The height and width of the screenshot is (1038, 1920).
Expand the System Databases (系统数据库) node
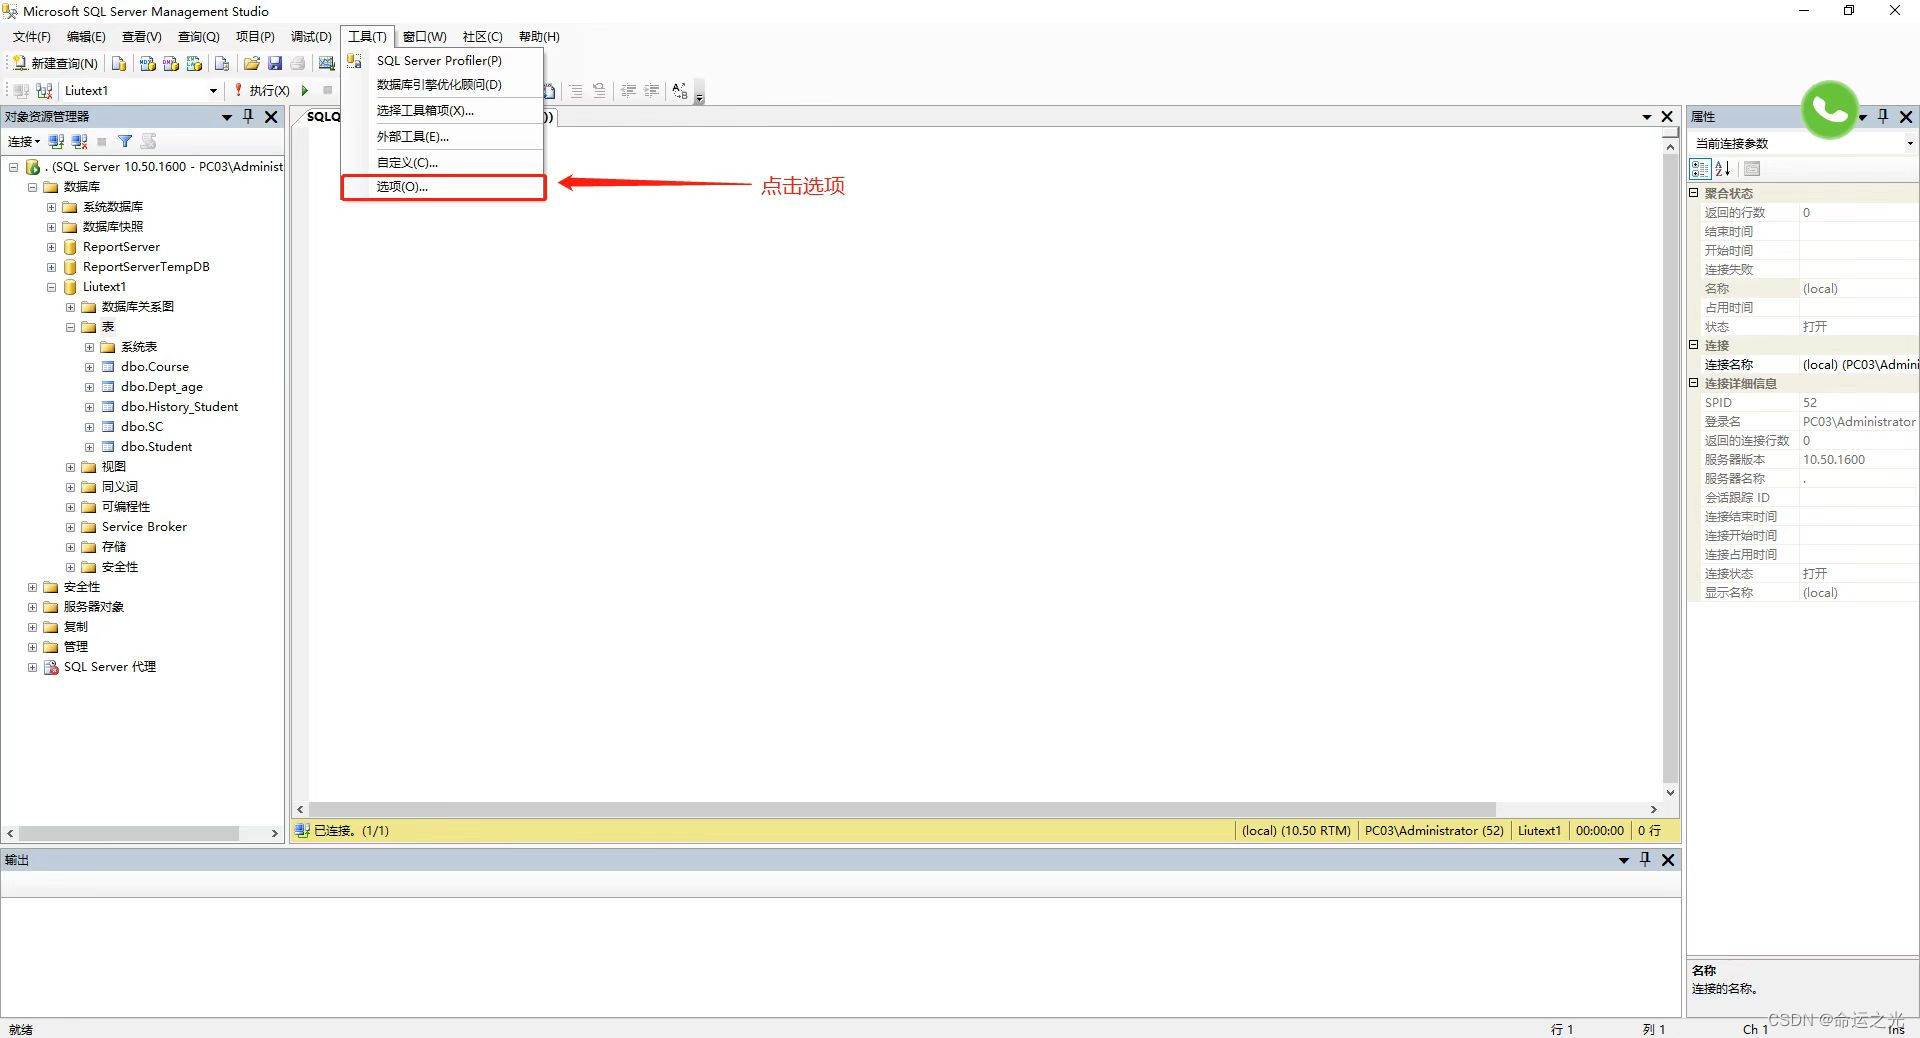click(51, 207)
